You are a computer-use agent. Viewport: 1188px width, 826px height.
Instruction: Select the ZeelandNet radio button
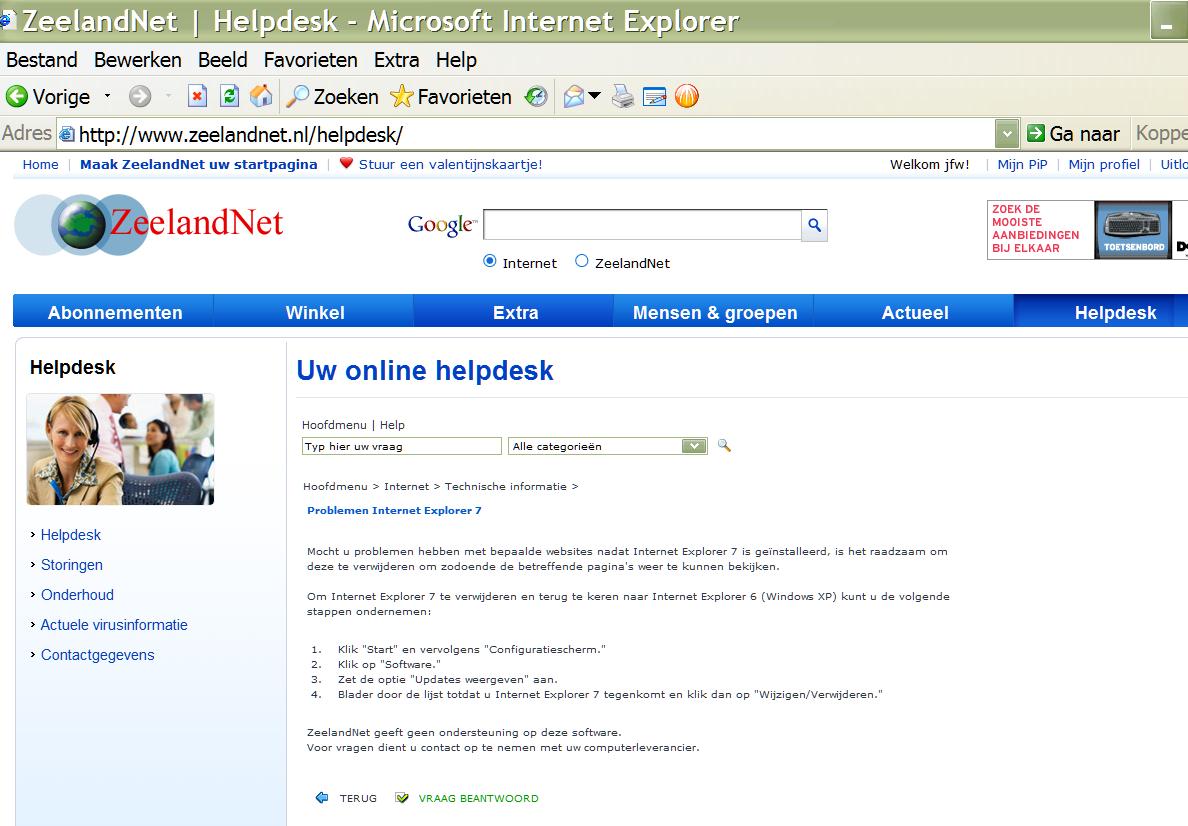click(581, 261)
